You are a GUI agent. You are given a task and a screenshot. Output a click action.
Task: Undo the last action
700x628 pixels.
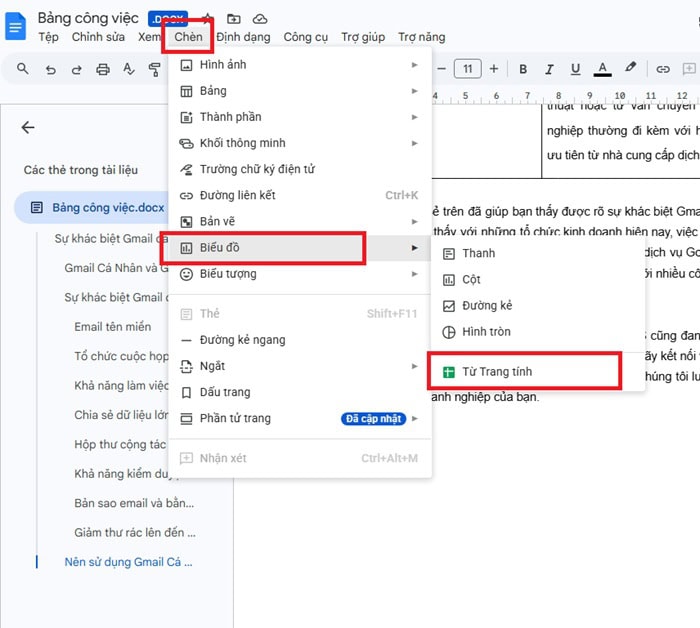click(50, 69)
